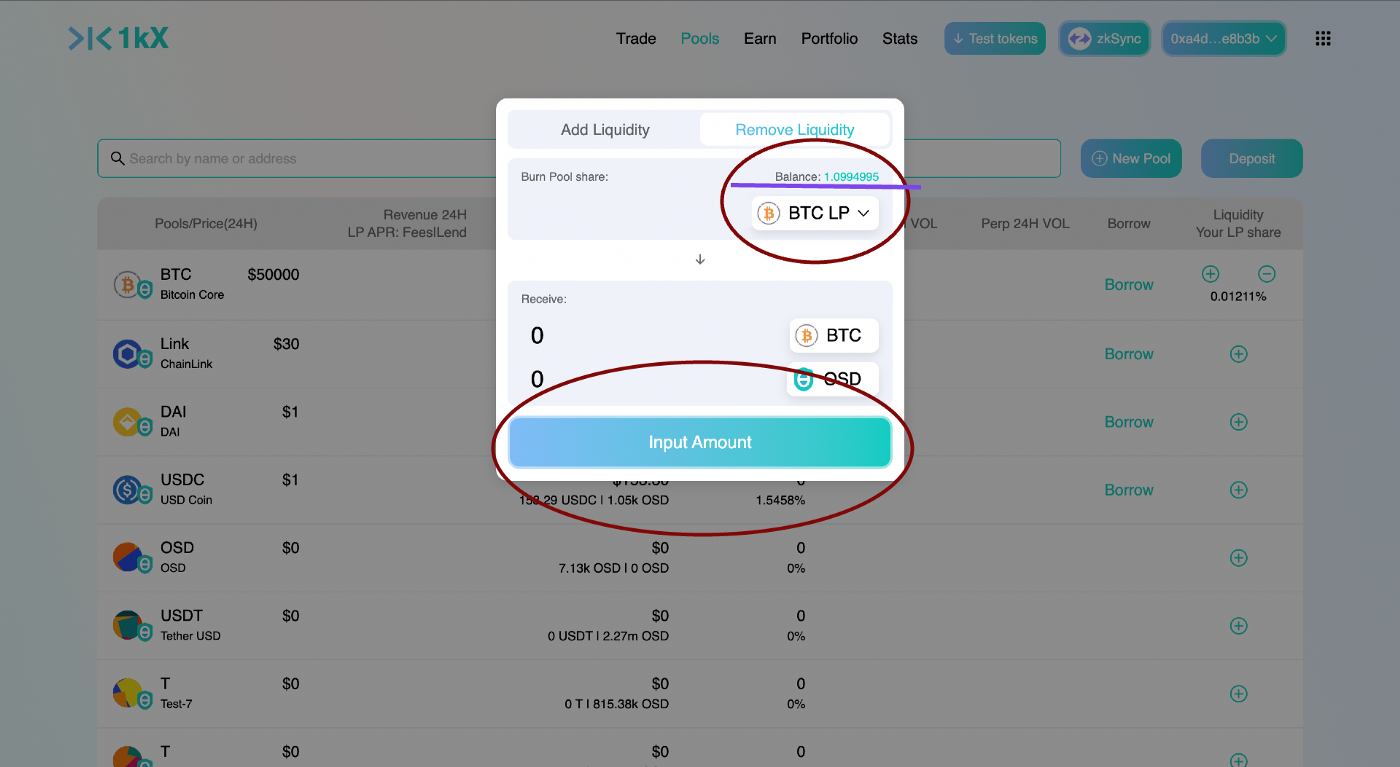
Task: Click the plus icon in OSD row
Action: coord(1238,558)
